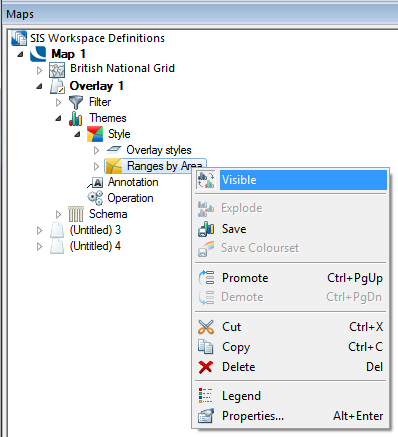
Task: Click the Schema columns icon
Action: click(76, 214)
